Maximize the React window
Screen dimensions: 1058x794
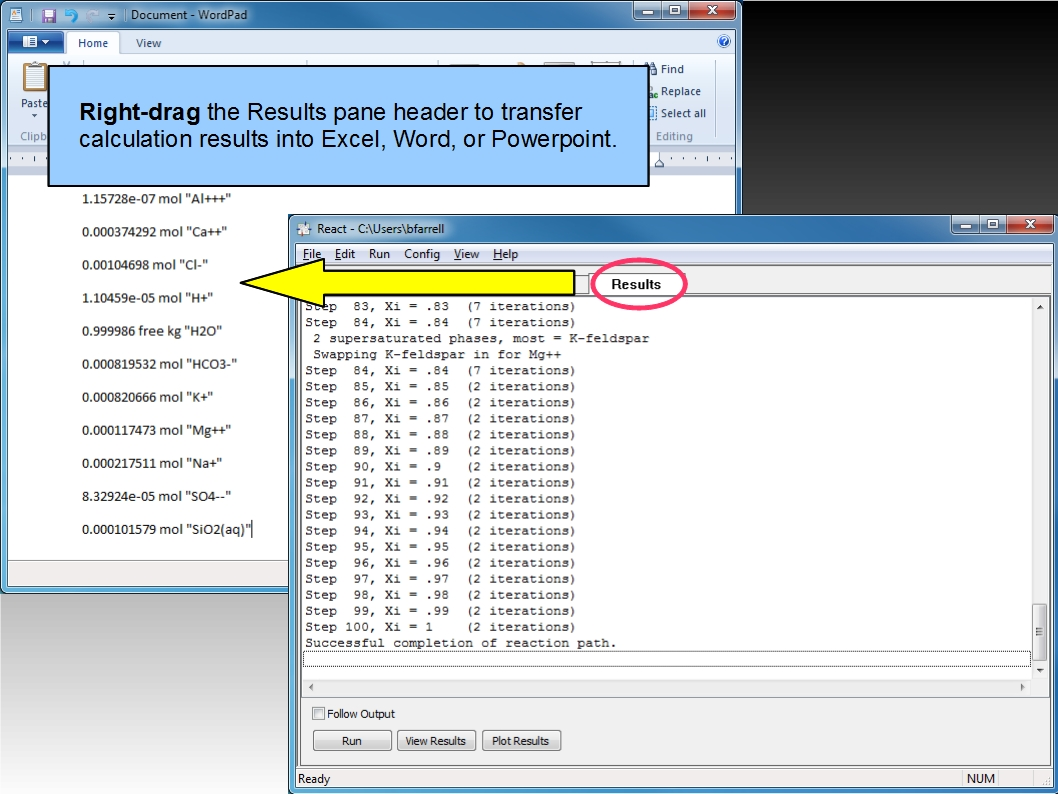(x=993, y=225)
